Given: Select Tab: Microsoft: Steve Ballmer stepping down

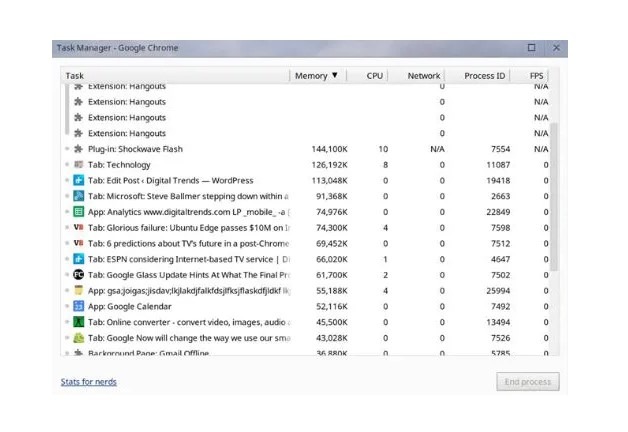Looking at the screenshot, I should 306,196.
